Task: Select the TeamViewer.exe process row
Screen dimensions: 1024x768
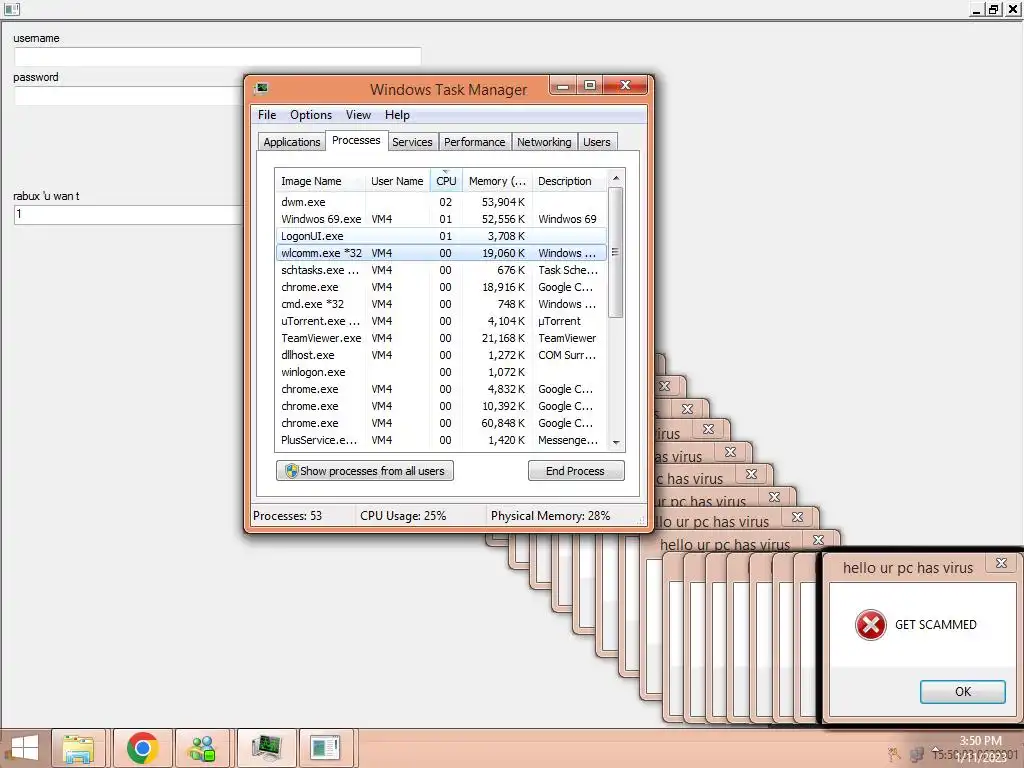Action: click(441, 338)
